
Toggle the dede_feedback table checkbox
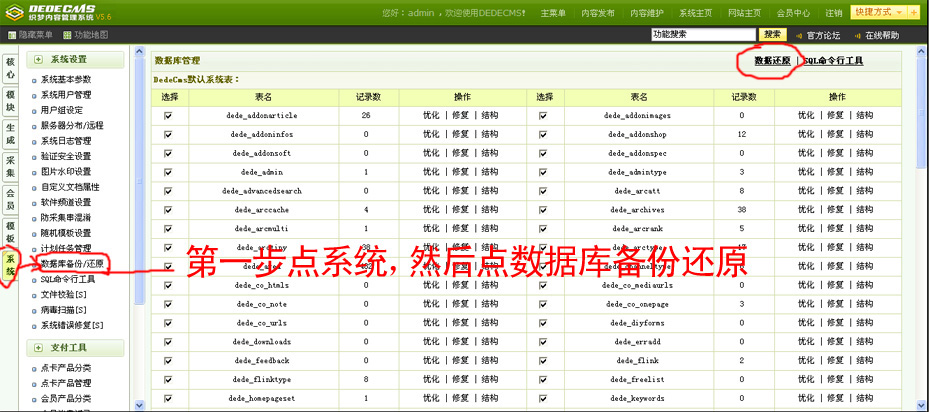(x=168, y=361)
